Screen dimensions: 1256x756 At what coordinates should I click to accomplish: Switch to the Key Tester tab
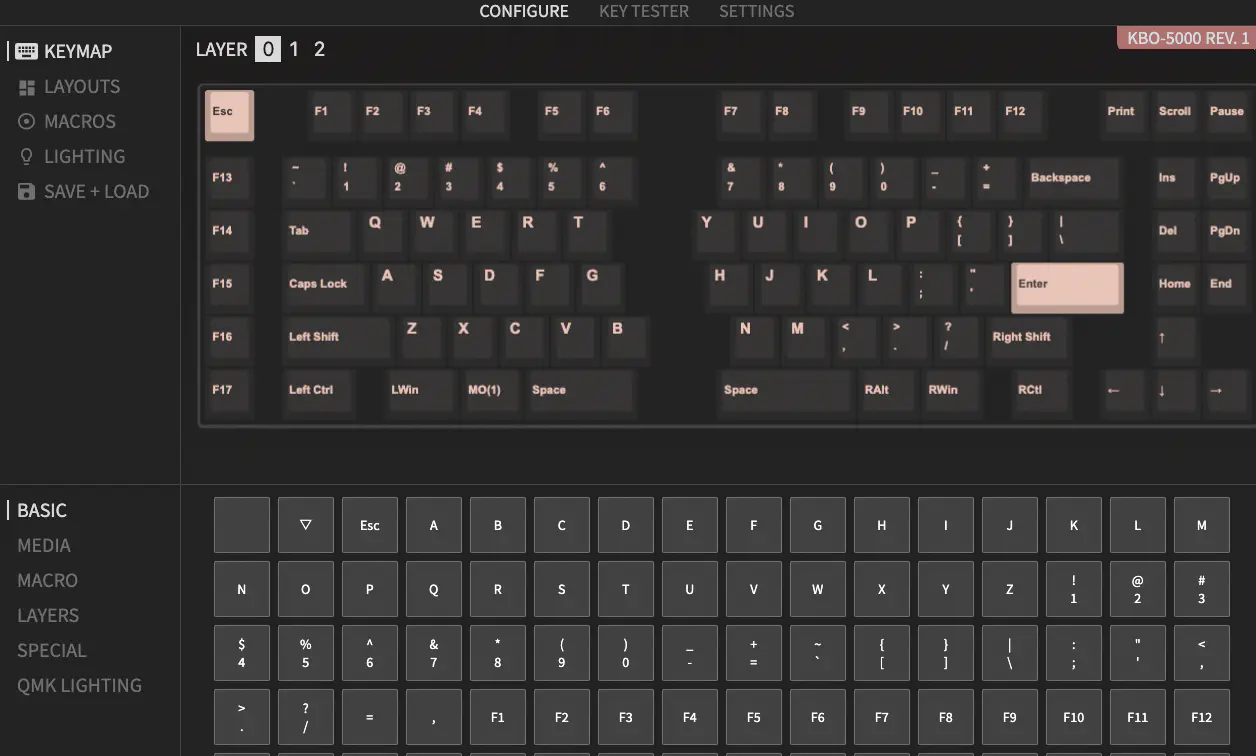(x=643, y=12)
